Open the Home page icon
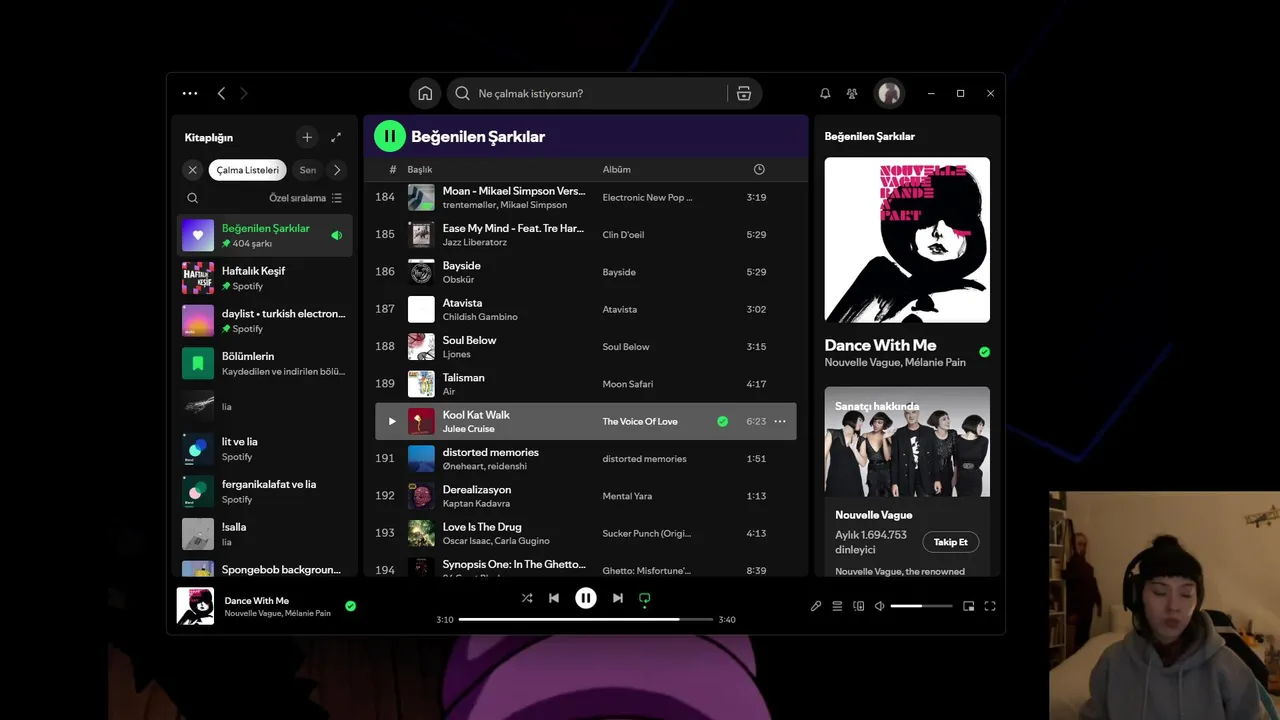1280x720 pixels. 425,93
